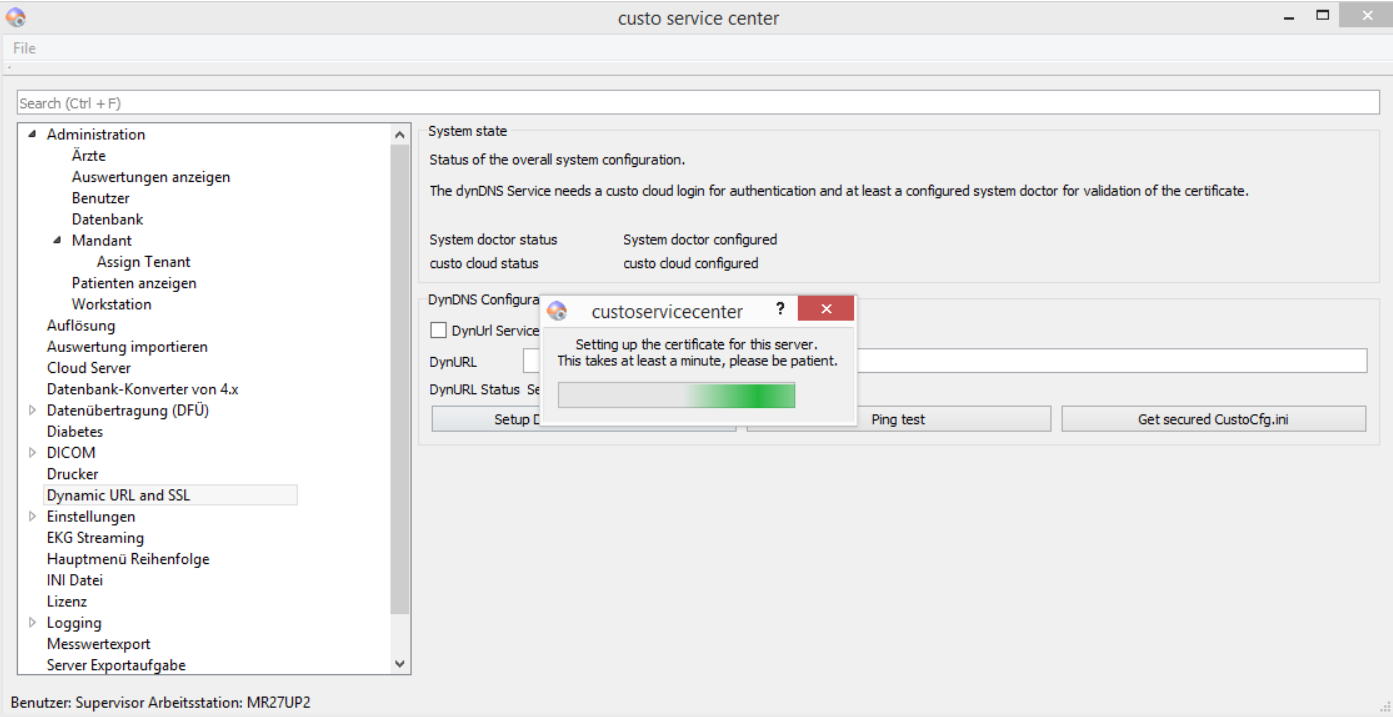Open the Auflösung entry
This screenshot has width=1393, height=717.
point(81,325)
